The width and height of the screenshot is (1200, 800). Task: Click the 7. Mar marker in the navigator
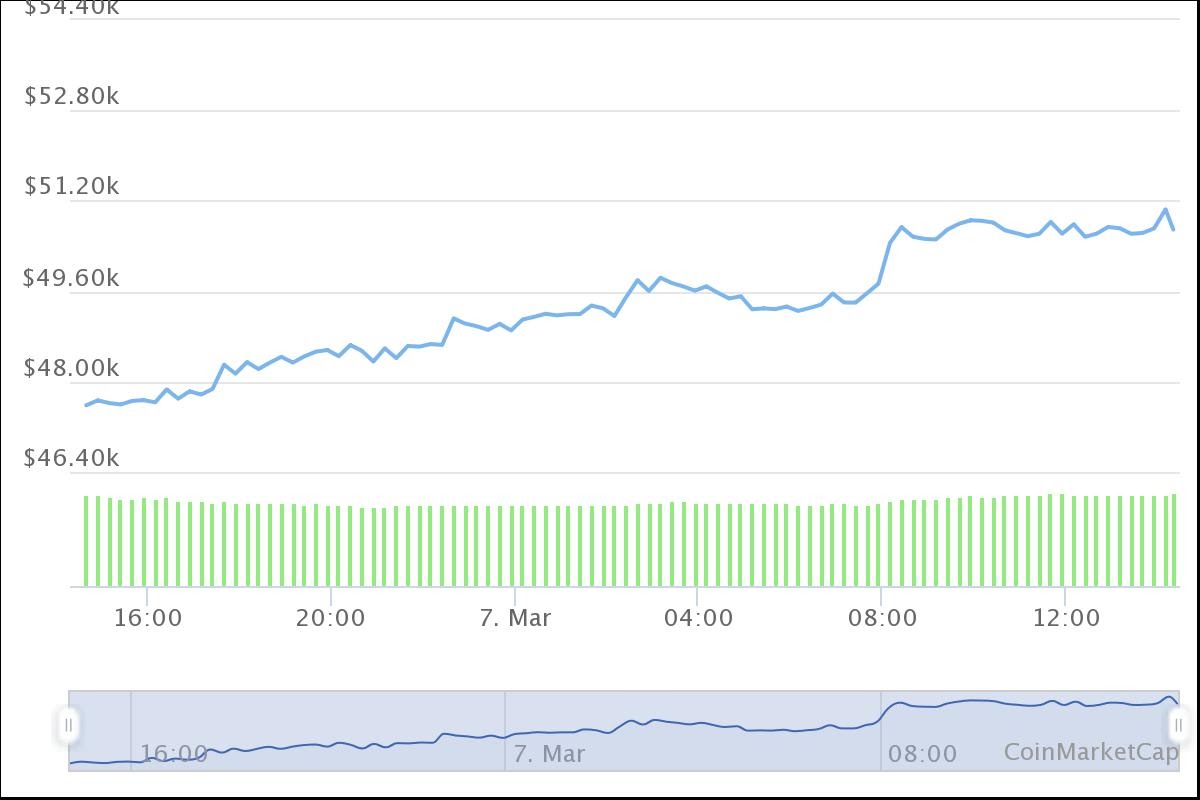(x=548, y=754)
